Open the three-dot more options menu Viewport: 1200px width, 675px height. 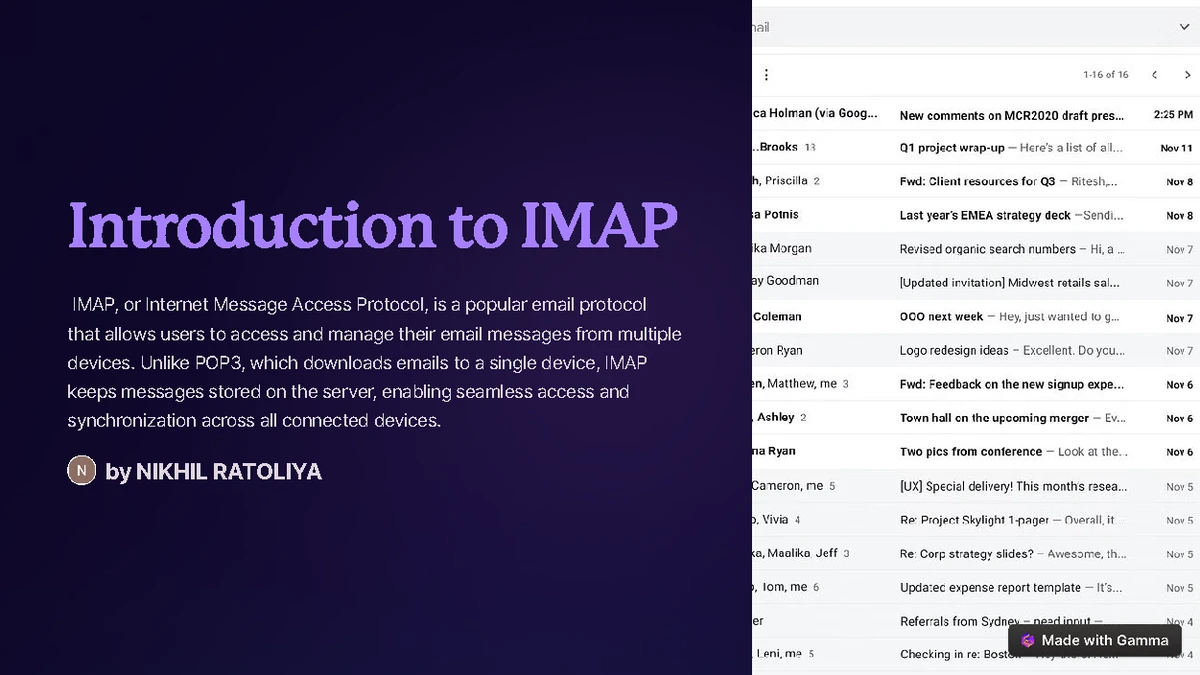coord(766,75)
